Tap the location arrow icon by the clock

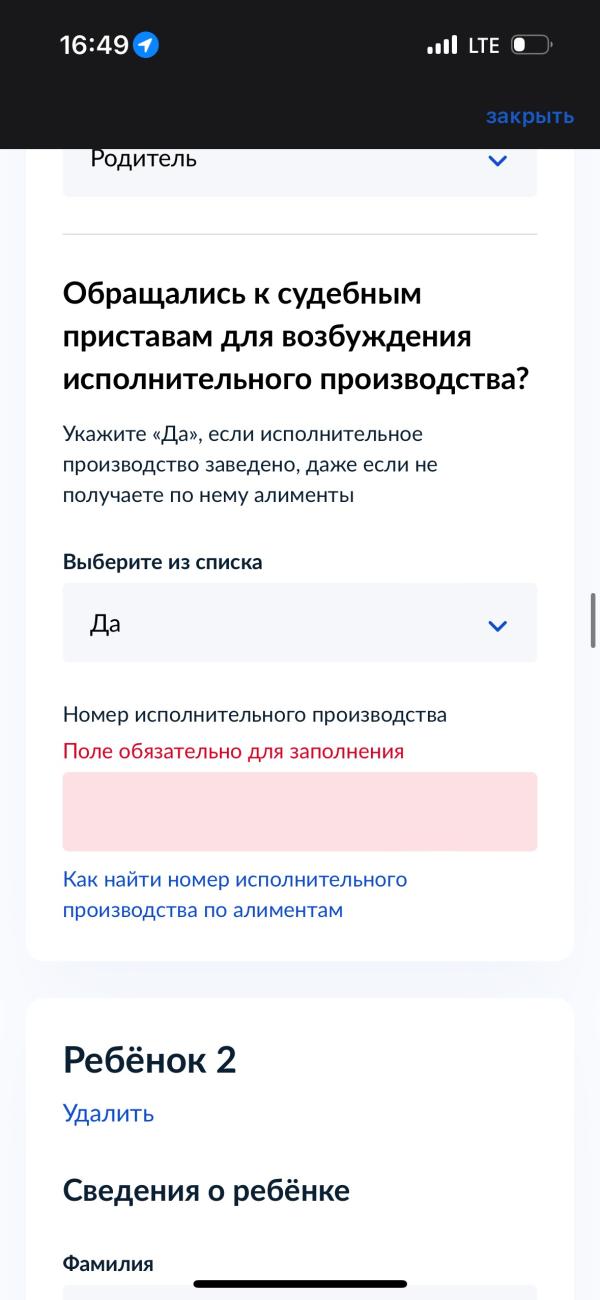pyautogui.click(x=146, y=45)
